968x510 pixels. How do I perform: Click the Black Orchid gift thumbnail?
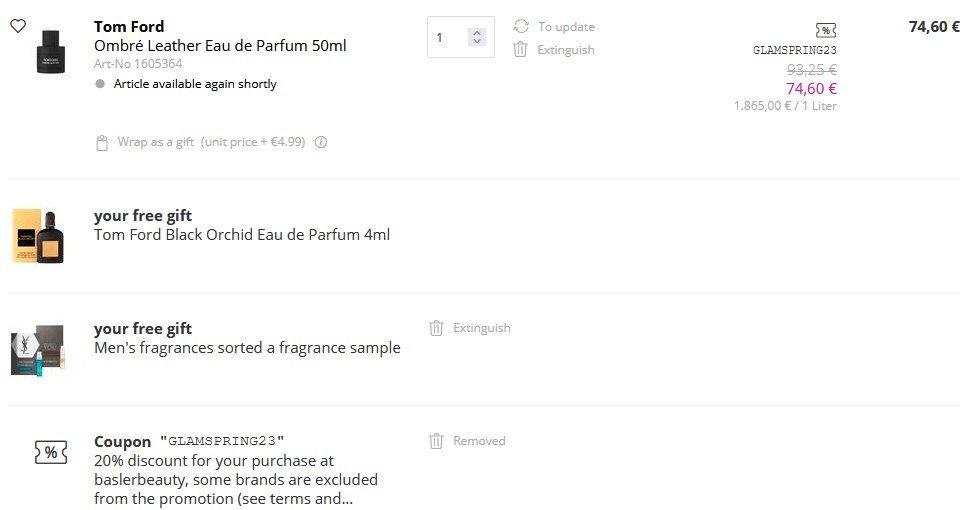click(x=40, y=236)
